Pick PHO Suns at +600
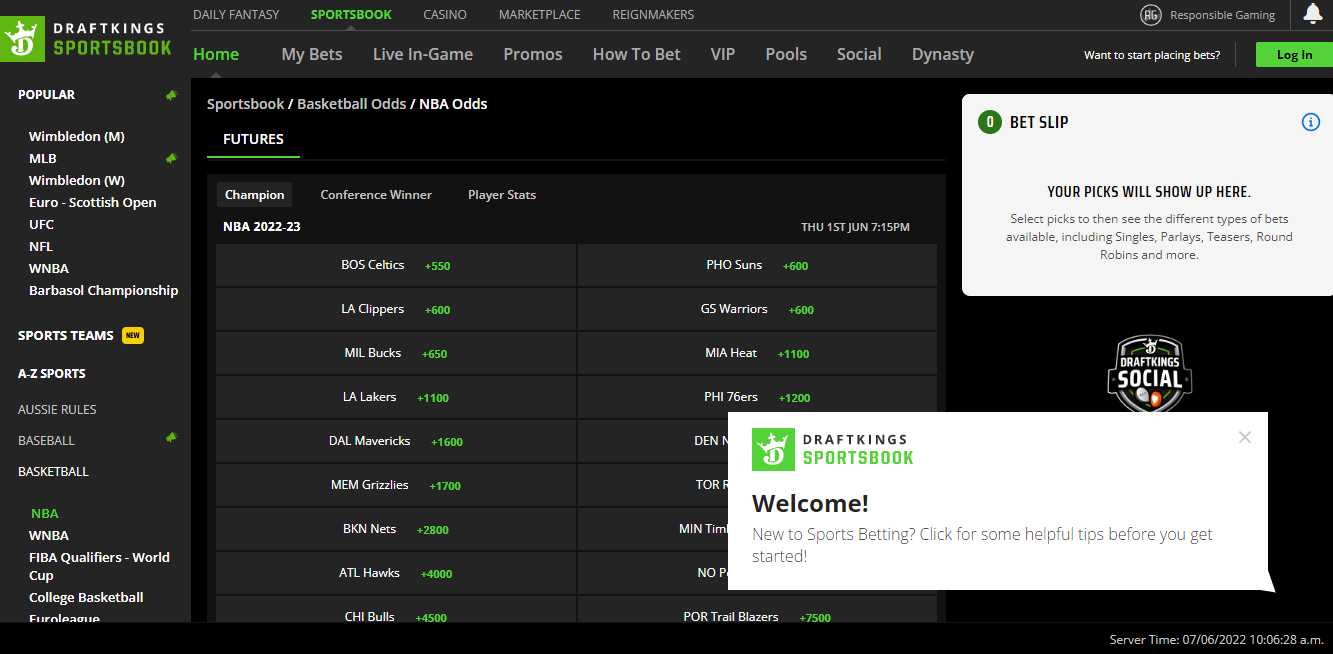The image size is (1333, 654). [x=757, y=266]
